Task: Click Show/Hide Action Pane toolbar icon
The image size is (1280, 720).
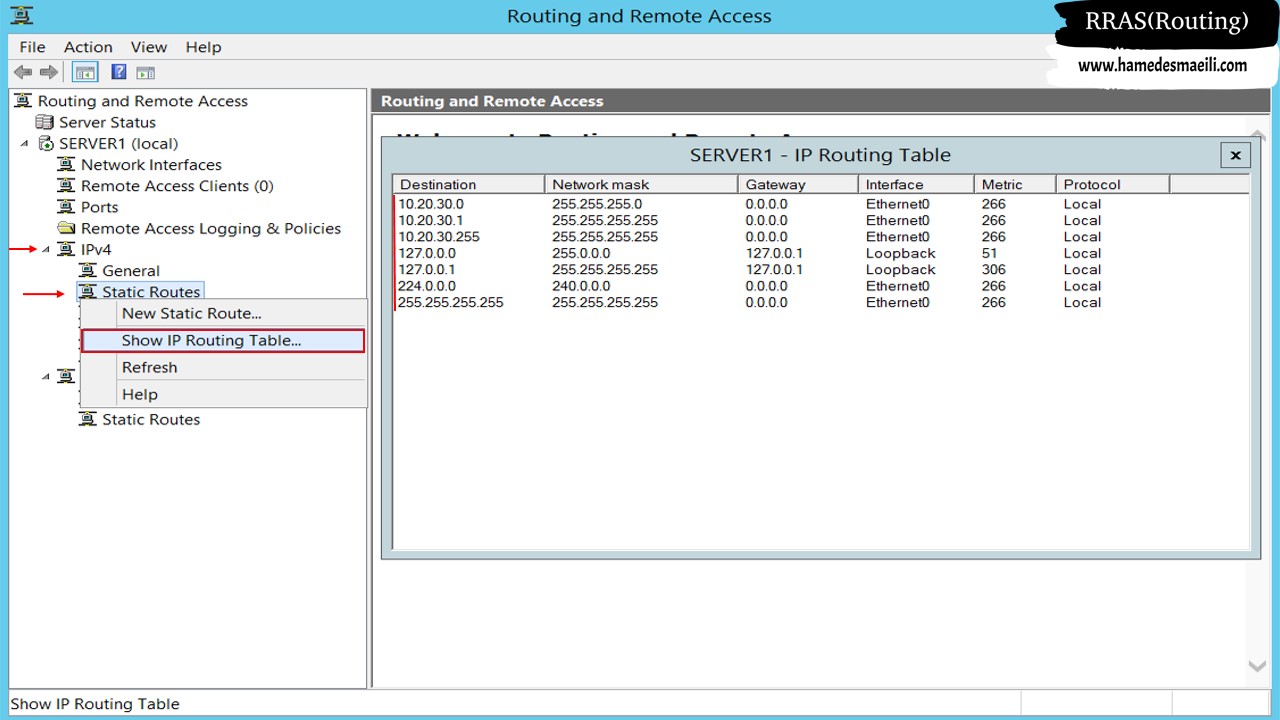Action: (x=145, y=72)
